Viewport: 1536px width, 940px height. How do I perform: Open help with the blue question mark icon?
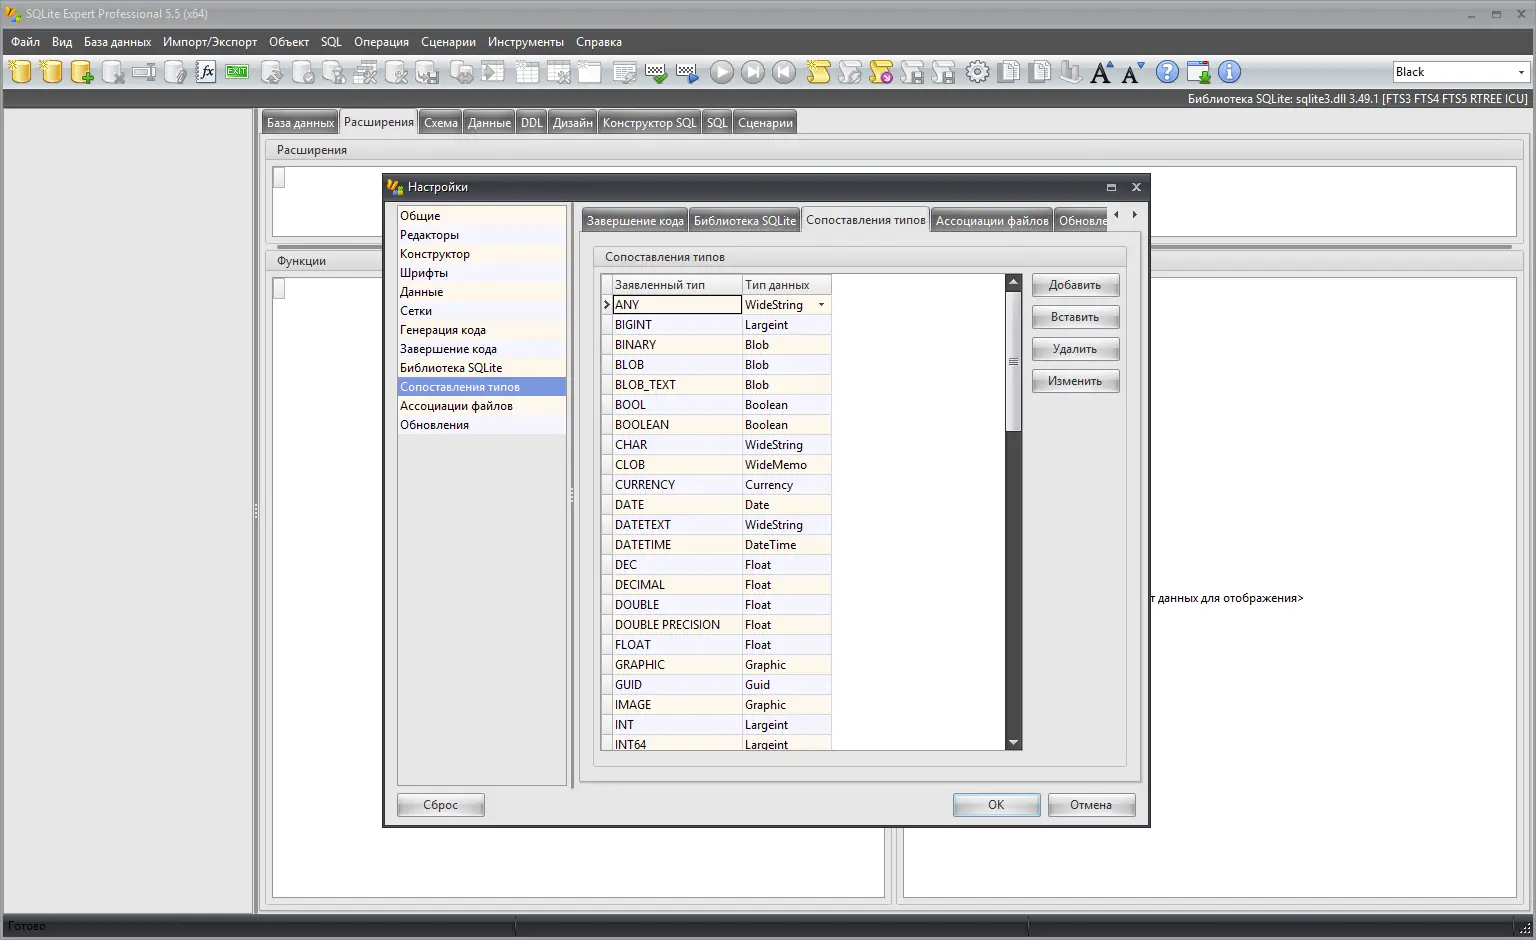coord(1167,72)
